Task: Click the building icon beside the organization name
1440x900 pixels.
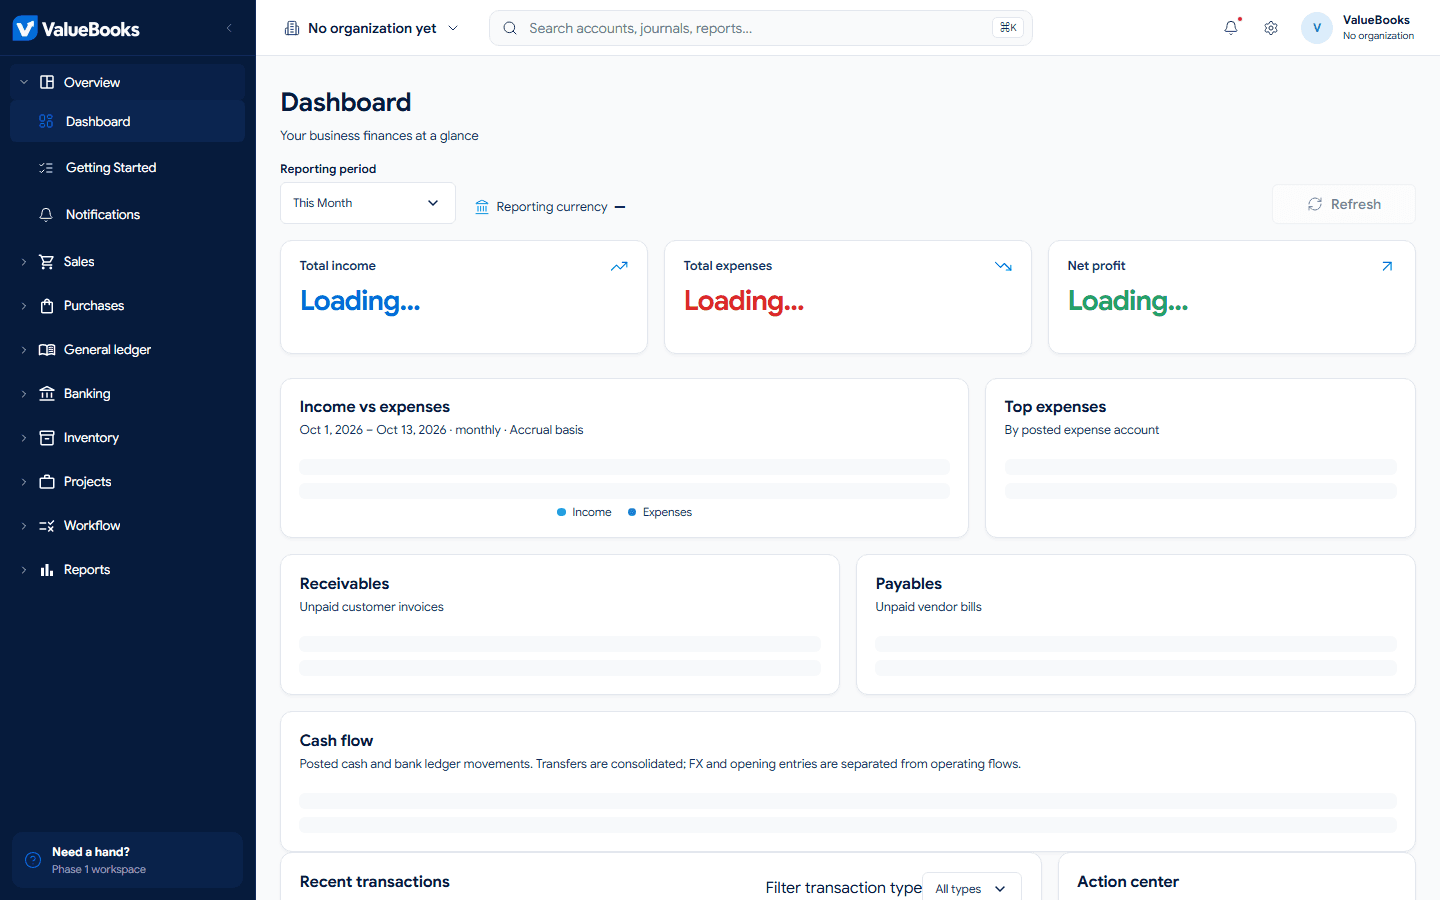Action: tap(292, 28)
